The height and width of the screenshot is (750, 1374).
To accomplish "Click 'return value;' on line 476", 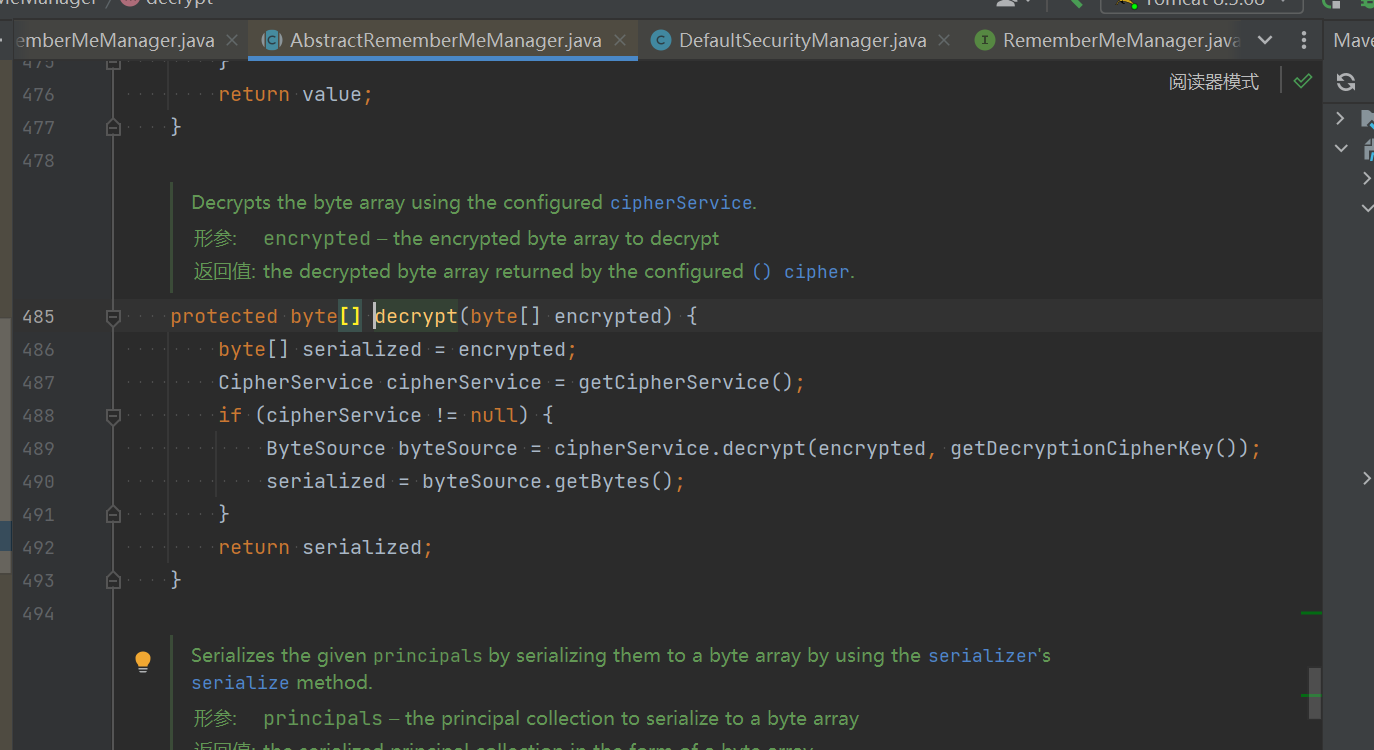I will point(296,95).
